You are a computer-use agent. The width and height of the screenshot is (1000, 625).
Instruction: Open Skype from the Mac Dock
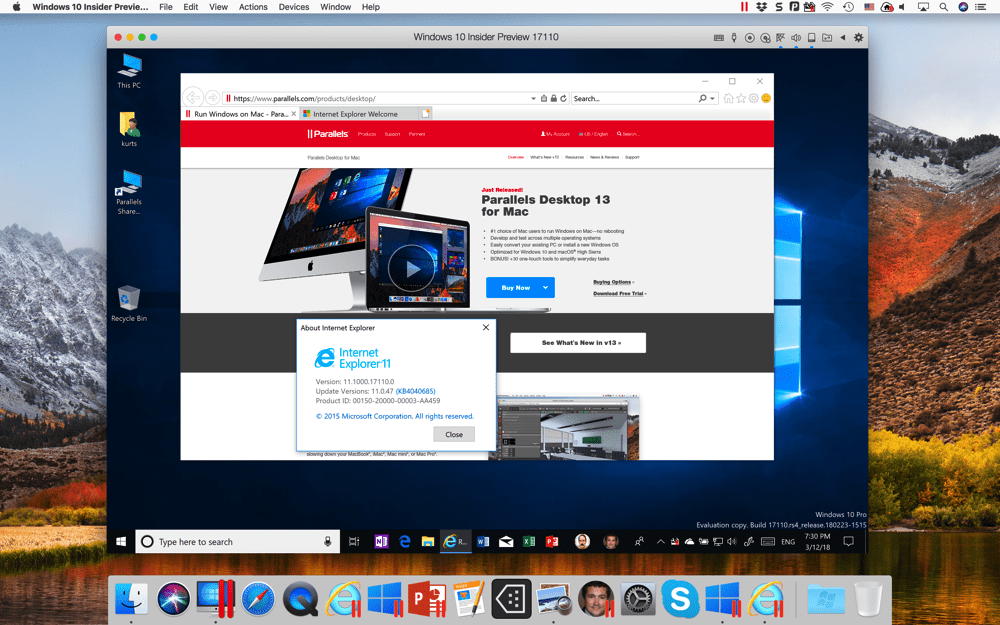680,599
